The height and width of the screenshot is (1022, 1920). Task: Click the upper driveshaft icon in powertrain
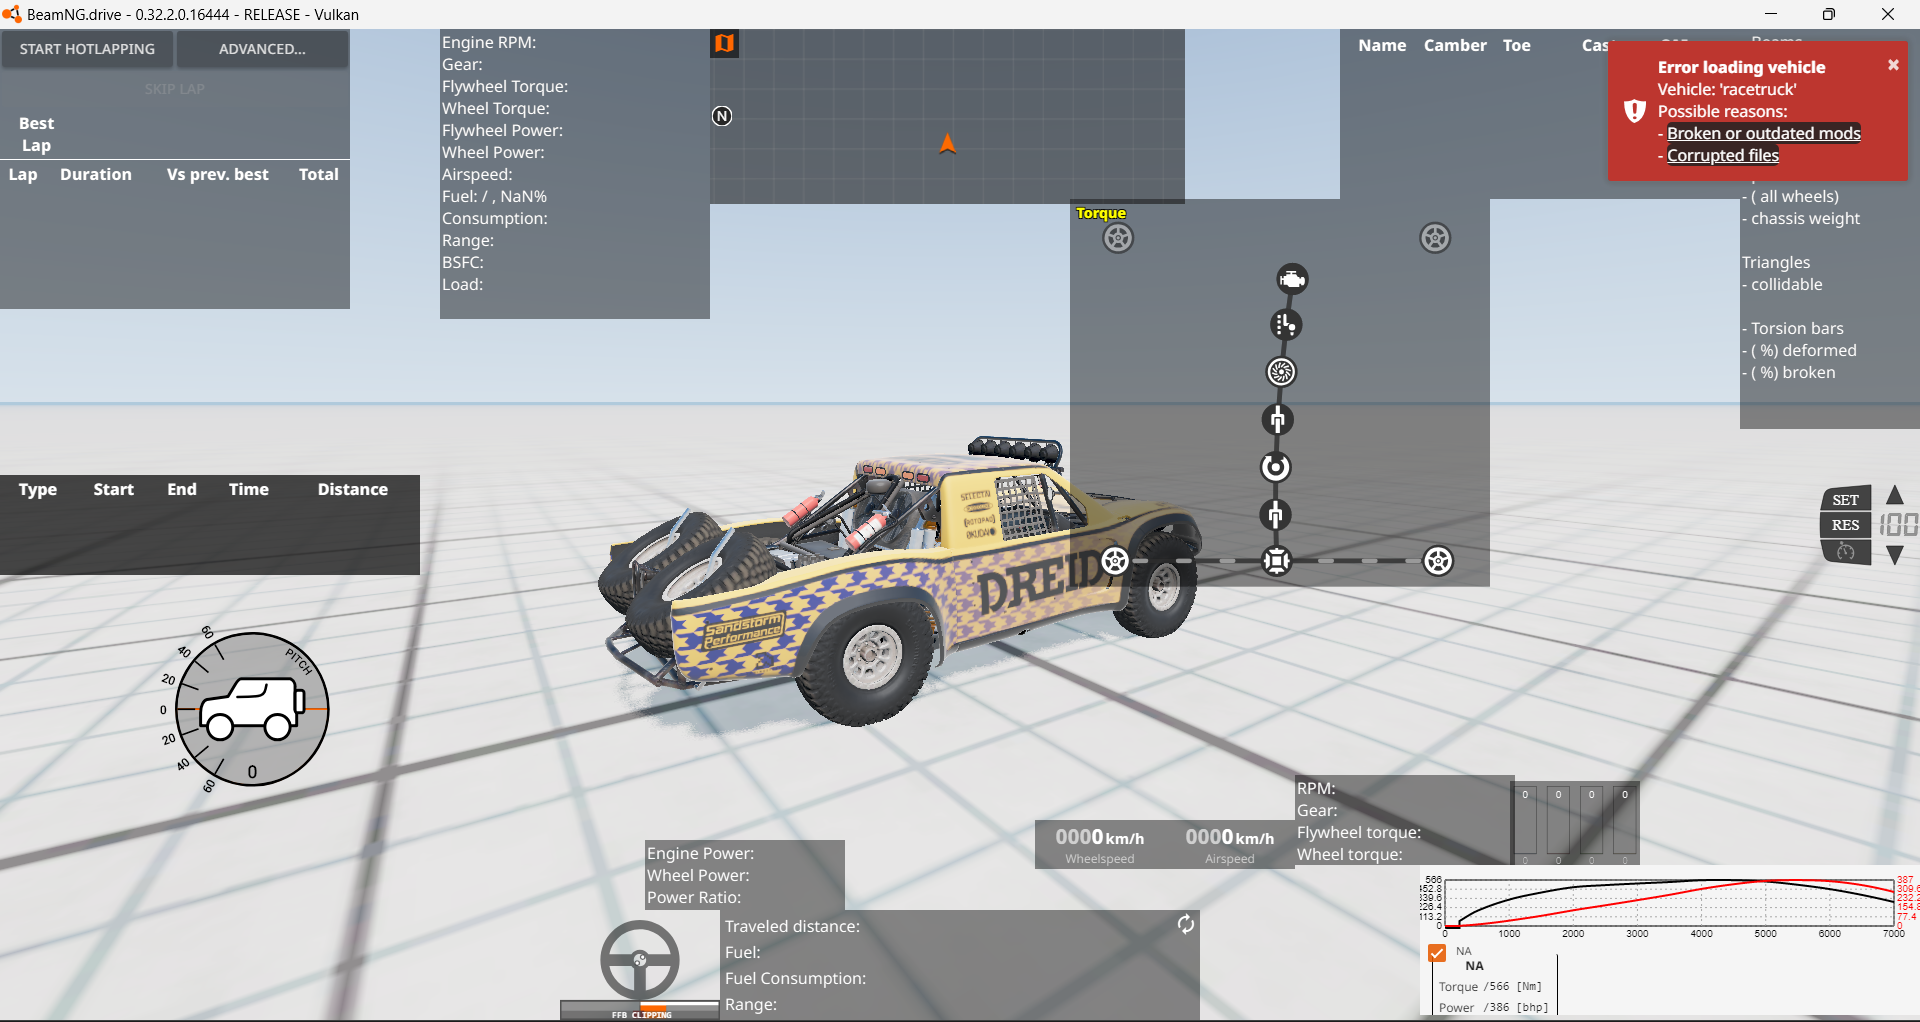[1277, 420]
